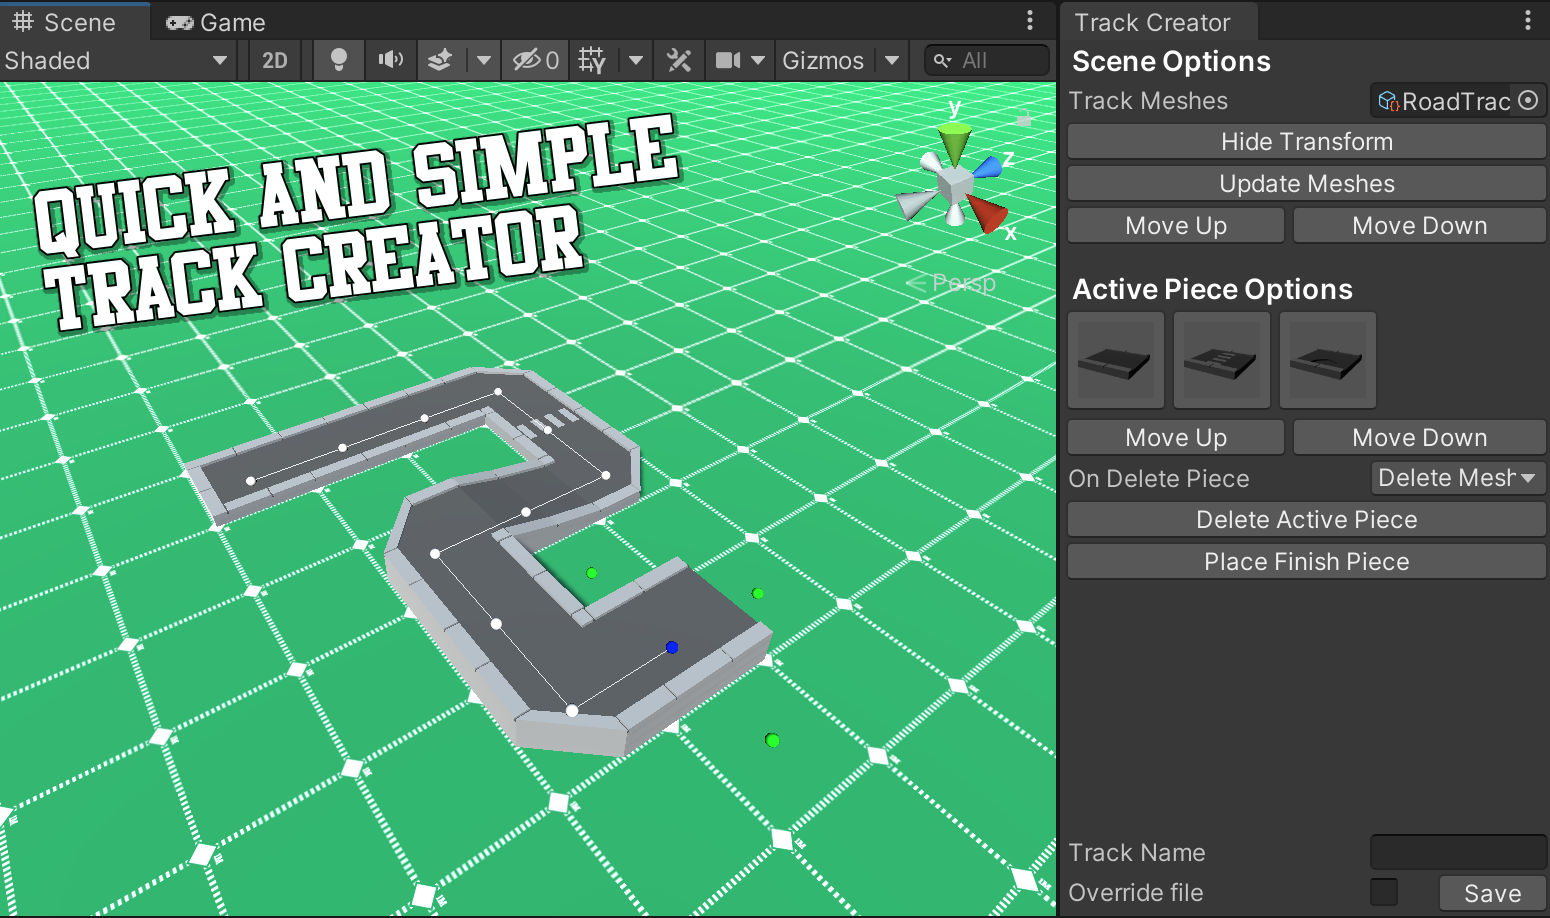The height and width of the screenshot is (918, 1550).
Task: Click the Track Meshes label
Action: (x=1148, y=101)
